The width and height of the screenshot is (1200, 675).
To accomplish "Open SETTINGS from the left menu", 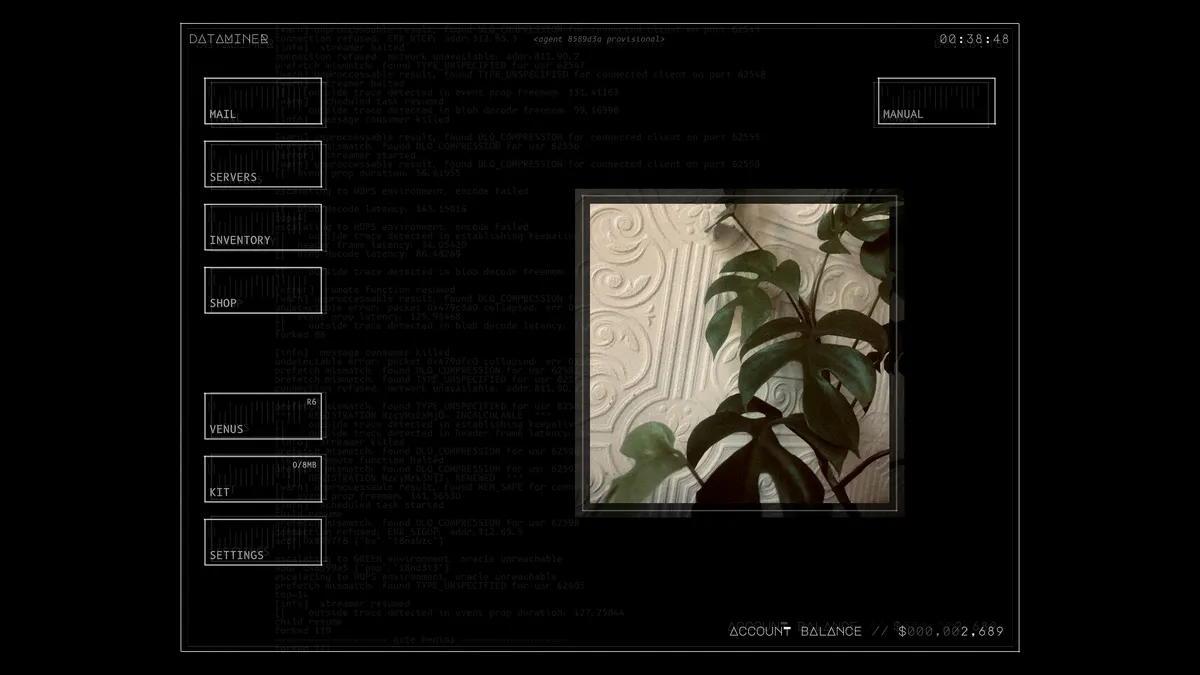I will [x=263, y=542].
